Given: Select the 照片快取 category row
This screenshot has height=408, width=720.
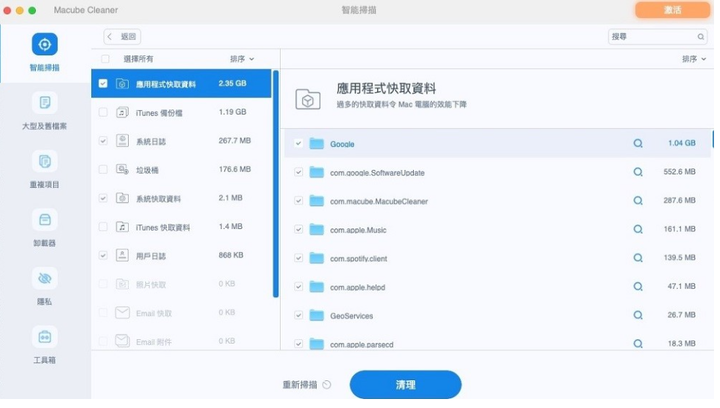Looking at the screenshot, I should click(181, 284).
